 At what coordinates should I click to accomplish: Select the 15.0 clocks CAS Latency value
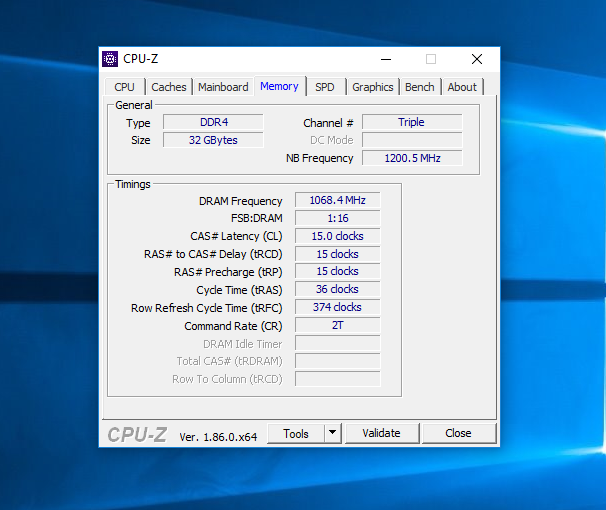tap(338, 236)
